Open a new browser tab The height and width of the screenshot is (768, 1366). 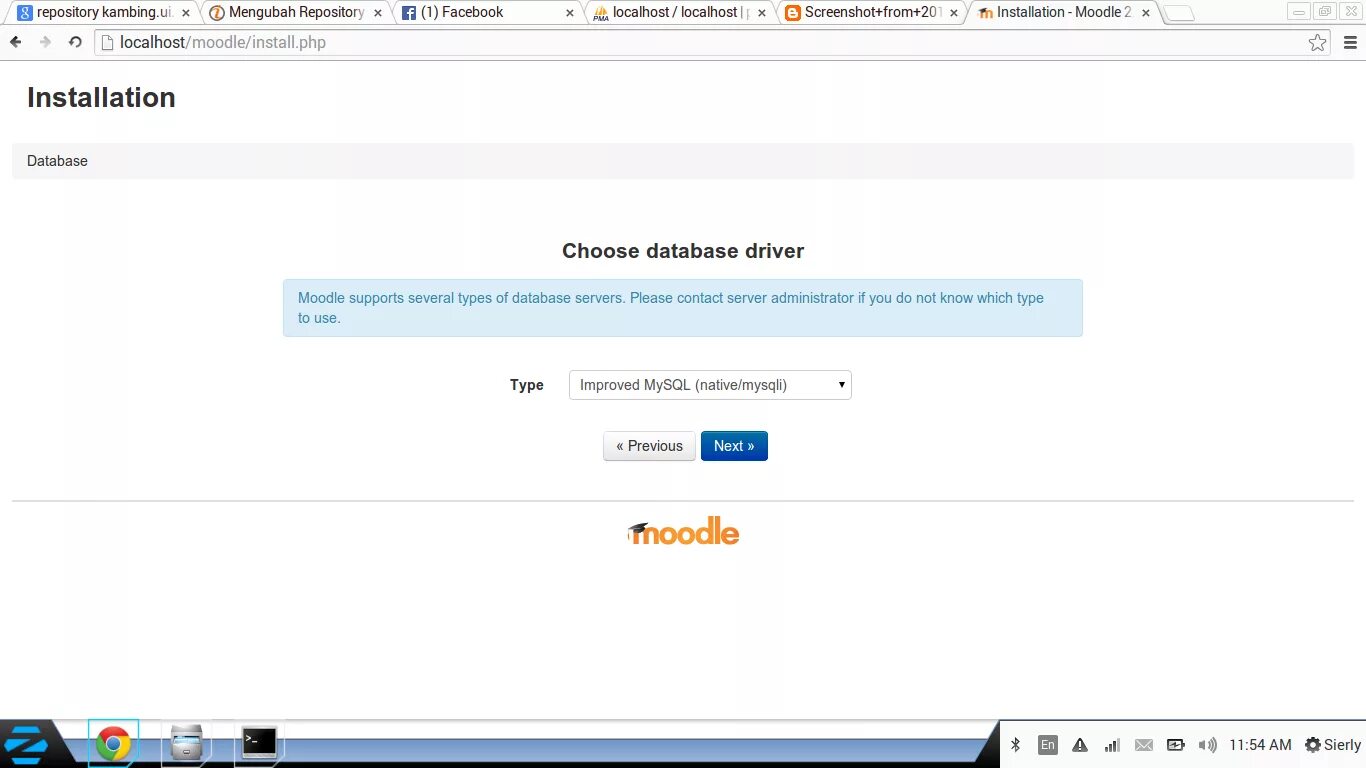1180,14
